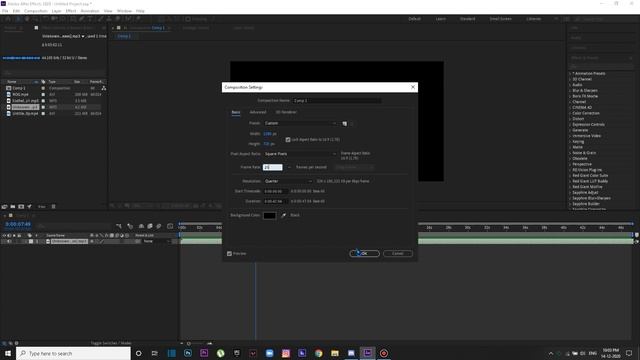
Task: Open the Composition menu
Action: 36,11
